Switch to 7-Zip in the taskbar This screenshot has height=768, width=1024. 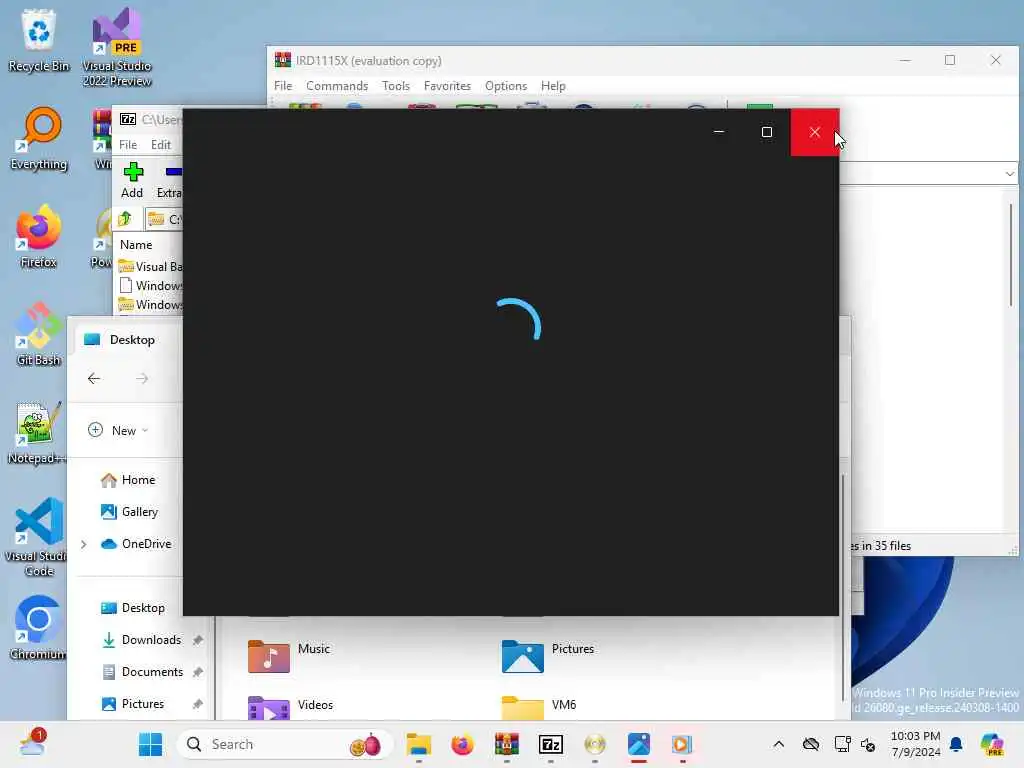551,744
